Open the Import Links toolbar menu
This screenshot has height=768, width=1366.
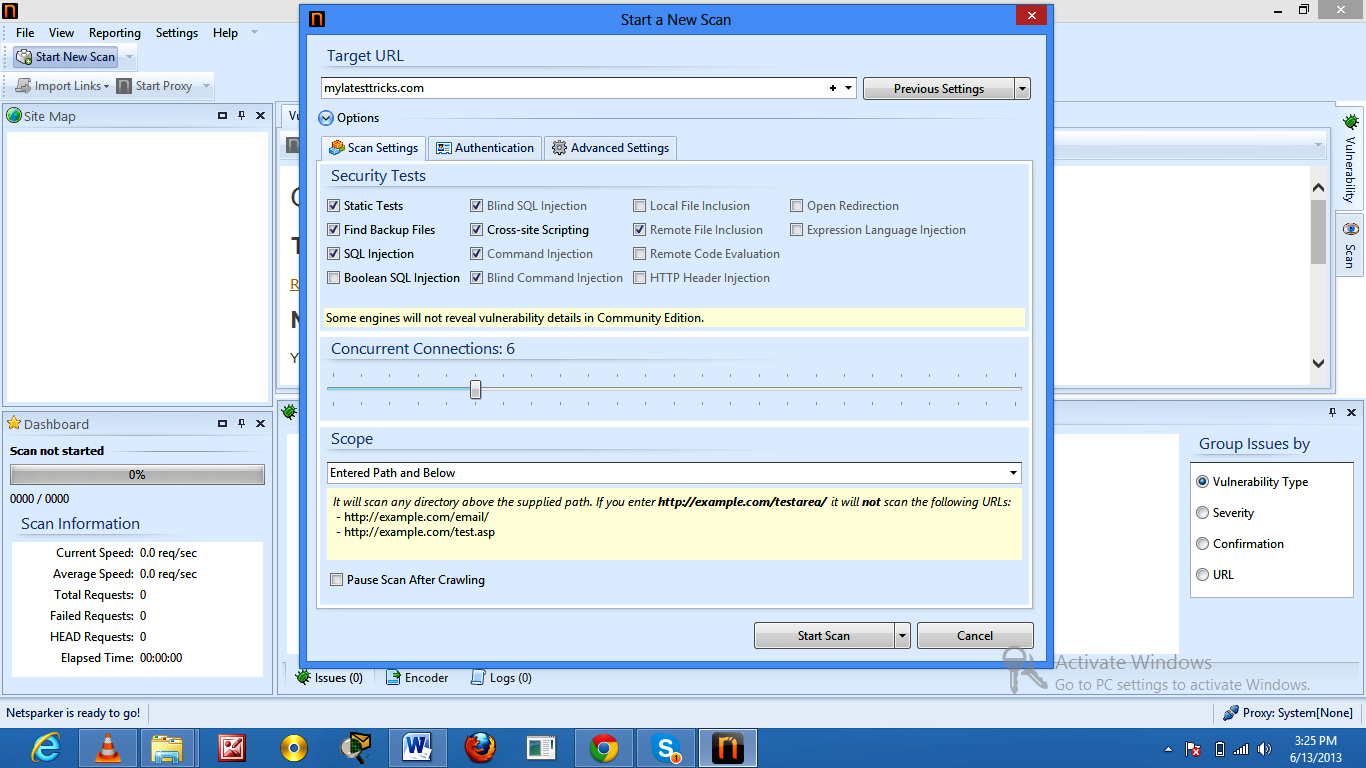(62, 86)
